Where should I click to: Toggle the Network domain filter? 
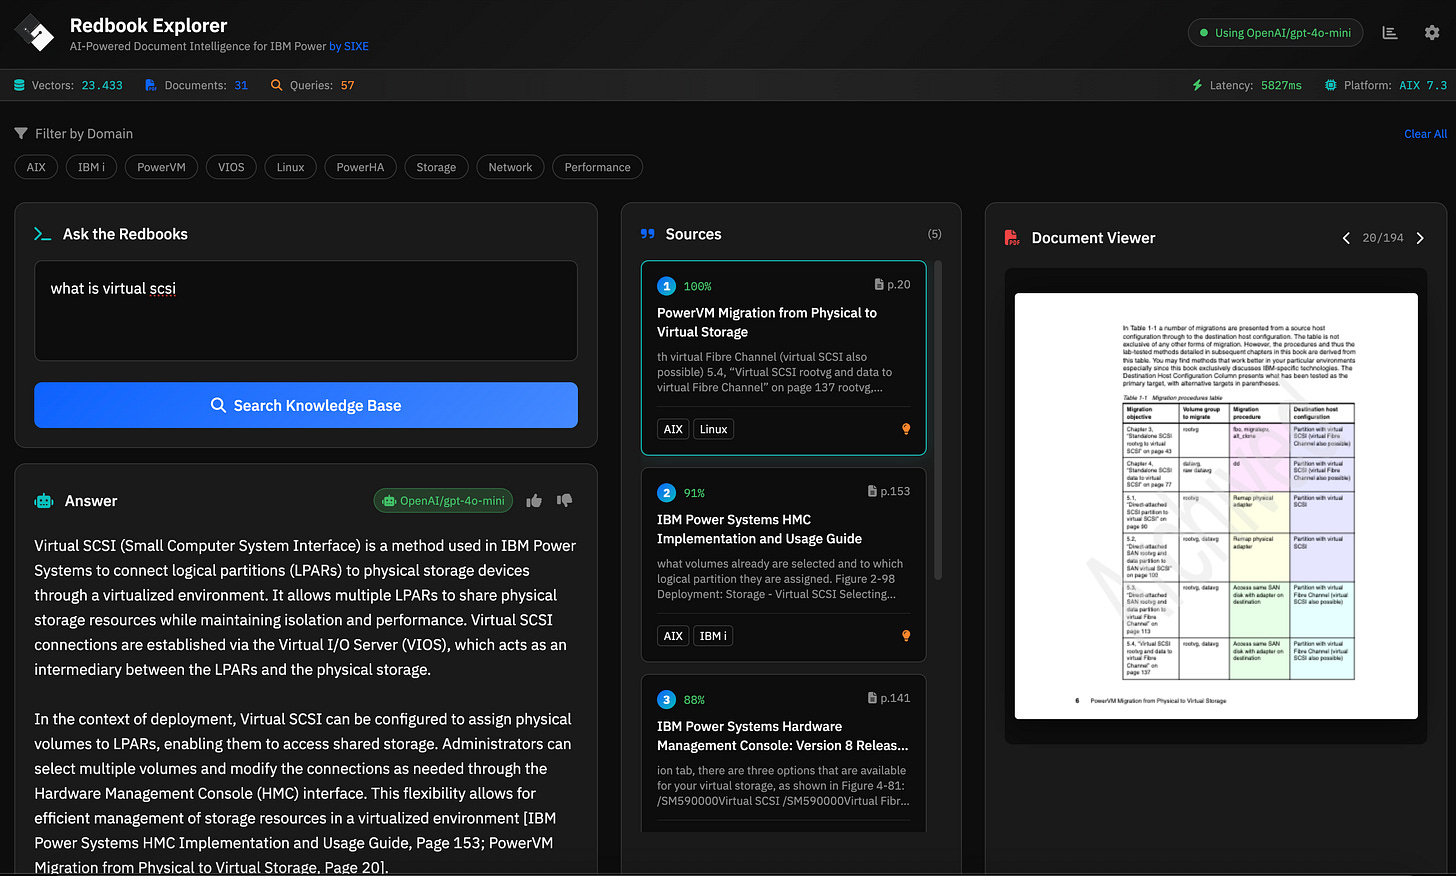pyautogui.click(x=510, y=167)
